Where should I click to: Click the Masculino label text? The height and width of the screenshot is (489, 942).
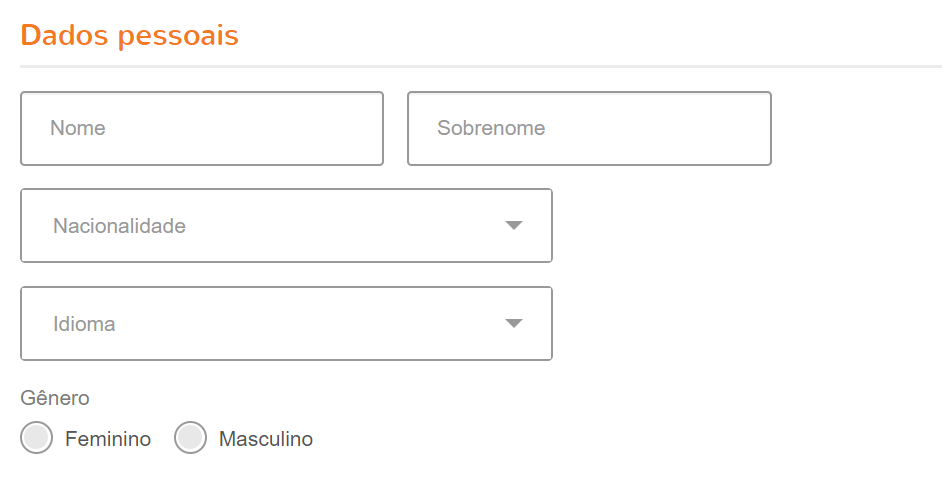pyautogui.click(x=266, y=439)
